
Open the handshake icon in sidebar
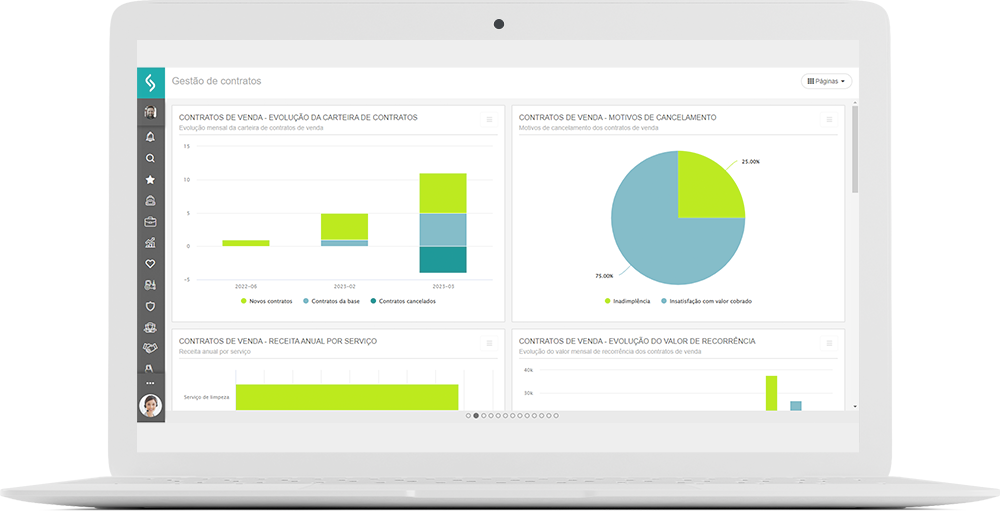(x=150, y=348)
